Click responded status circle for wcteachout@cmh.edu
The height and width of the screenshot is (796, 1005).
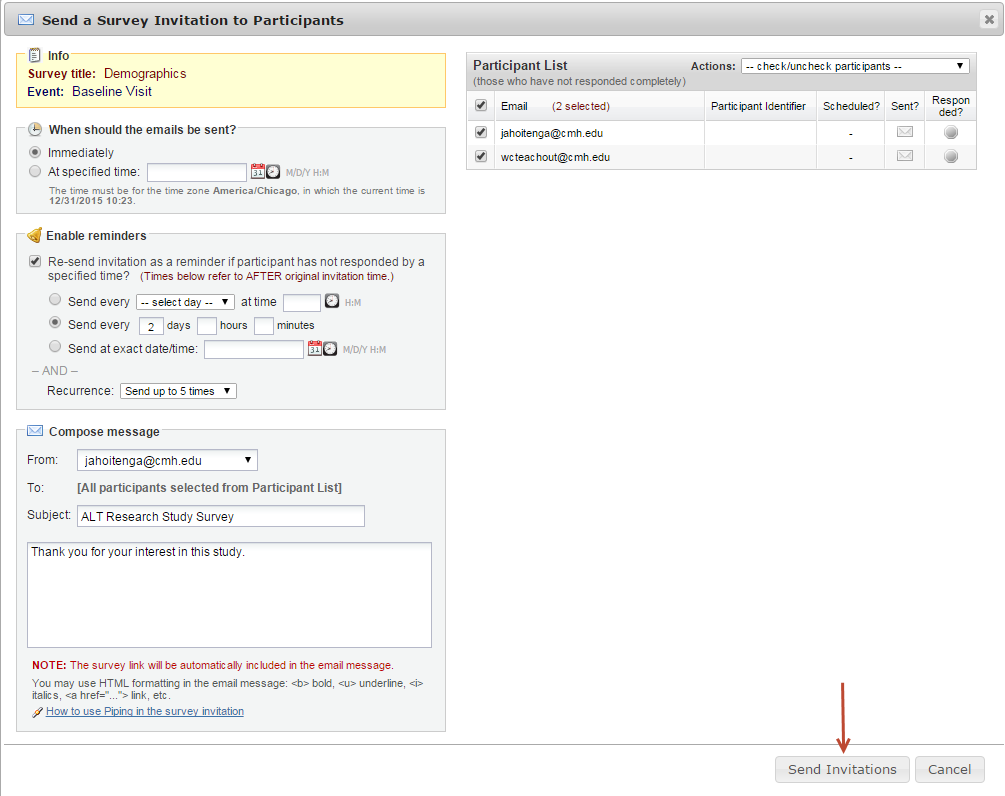(950, 156)
